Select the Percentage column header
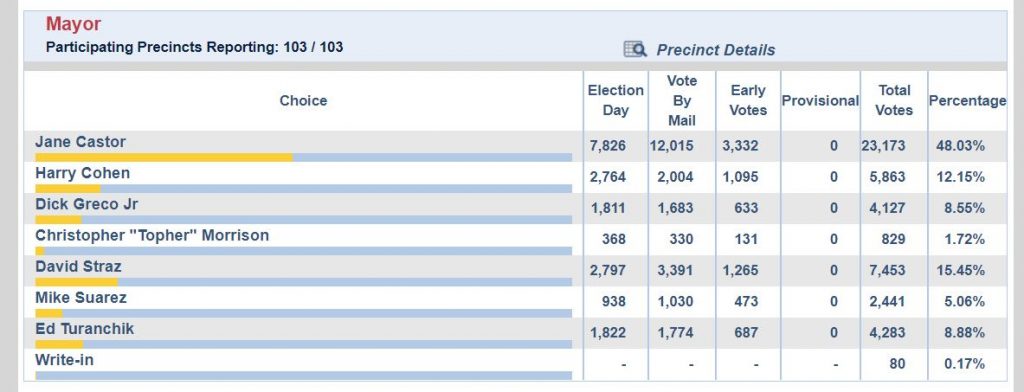Viewport: 1024px width, 392px height. [x=967, y=101]
